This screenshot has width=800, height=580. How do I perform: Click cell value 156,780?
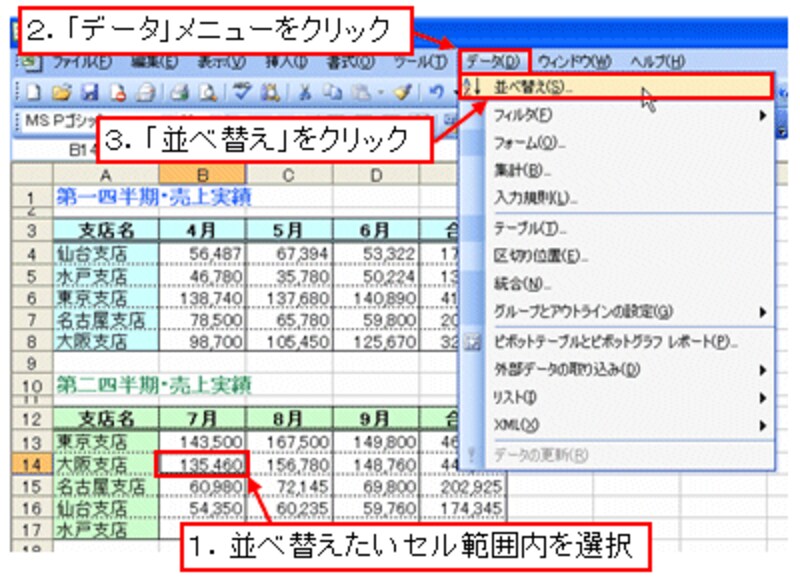(289, 465)
